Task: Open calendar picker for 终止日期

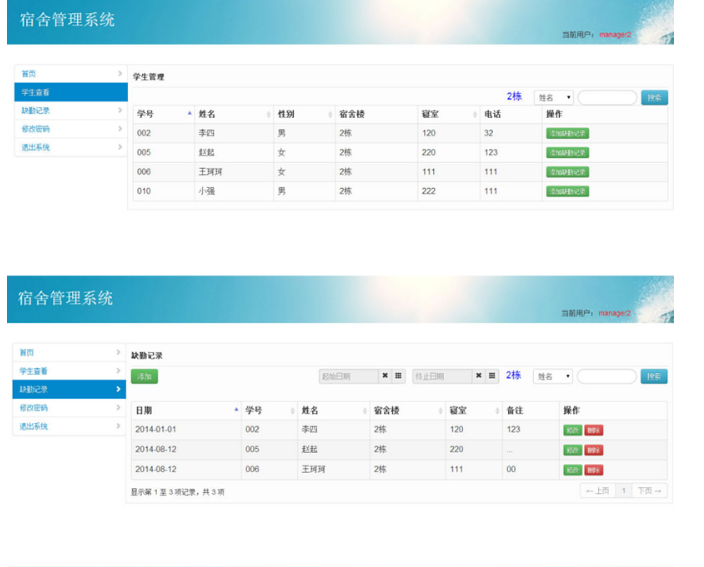Action: tap(492, 376)
